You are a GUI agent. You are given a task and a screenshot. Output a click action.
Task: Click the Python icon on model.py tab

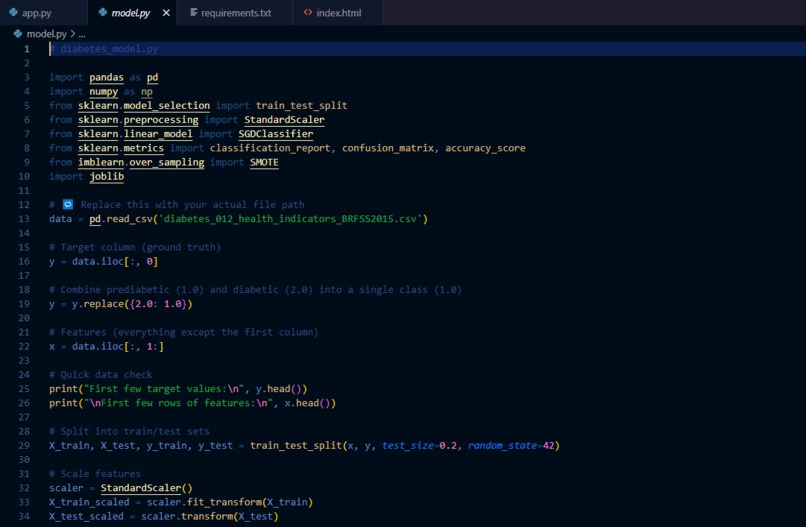click(x=103, y=12)
